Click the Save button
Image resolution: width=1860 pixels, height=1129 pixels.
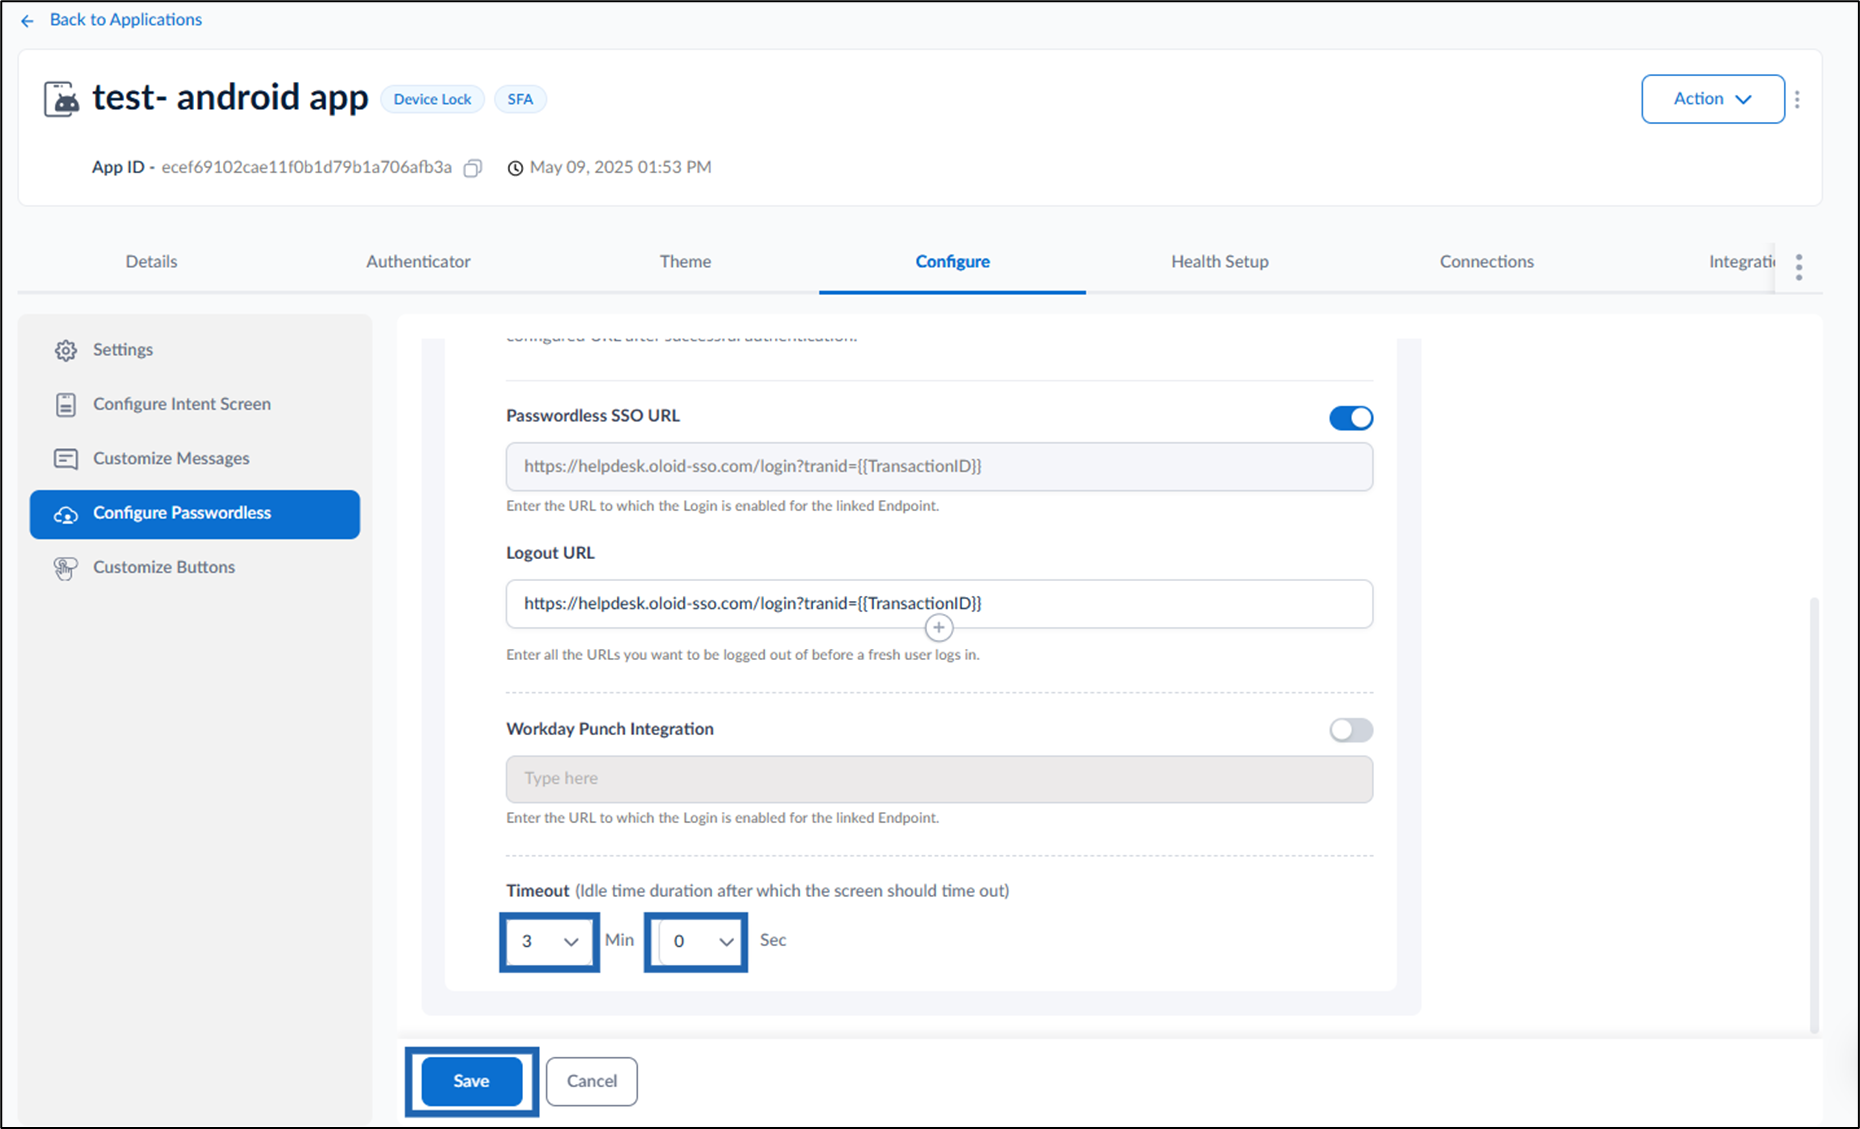coord(471,1081)
